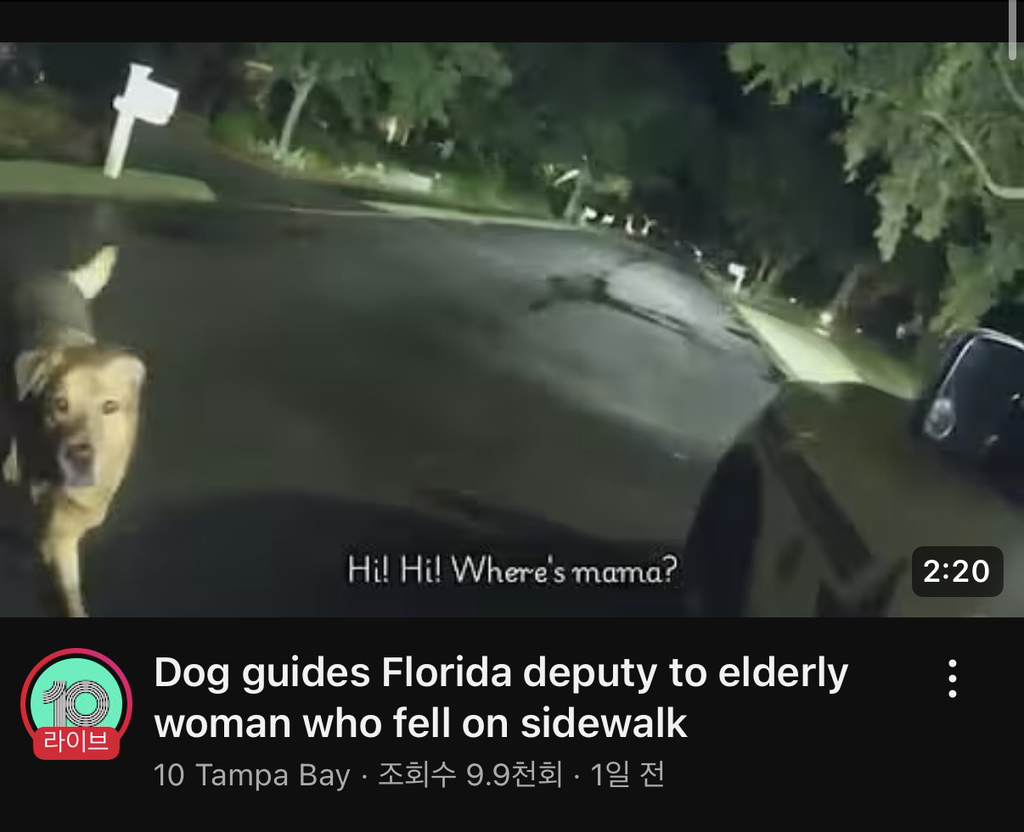Click the road center in the video thumbnail

pyautogui.click(x=418, y=366)
